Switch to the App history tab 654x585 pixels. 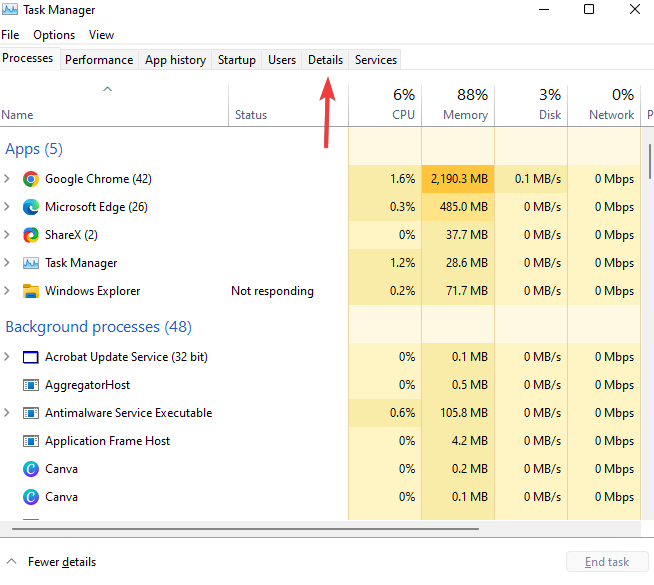pos(176,60)
